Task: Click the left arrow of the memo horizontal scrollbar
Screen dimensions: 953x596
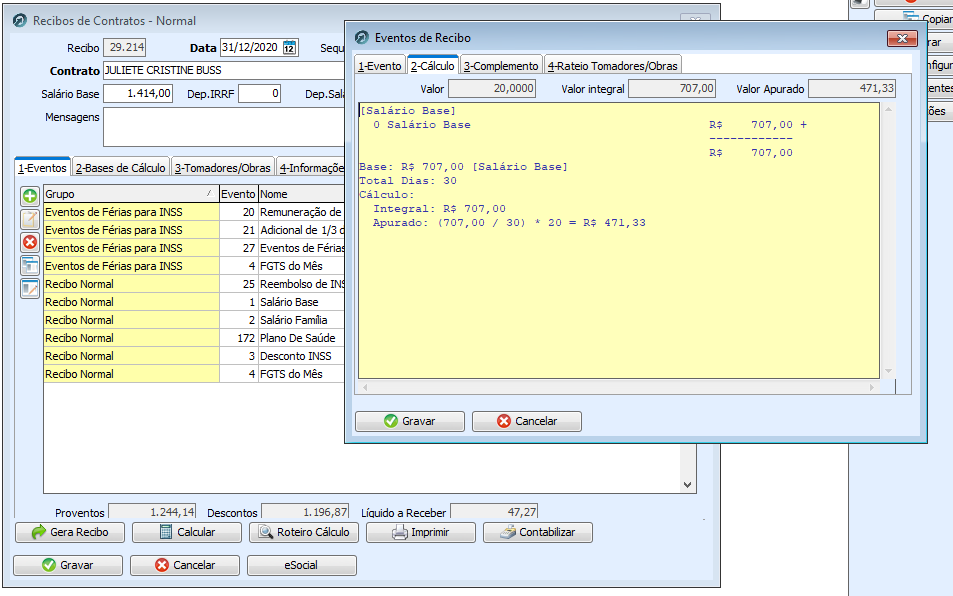Action: coord(365,387)
